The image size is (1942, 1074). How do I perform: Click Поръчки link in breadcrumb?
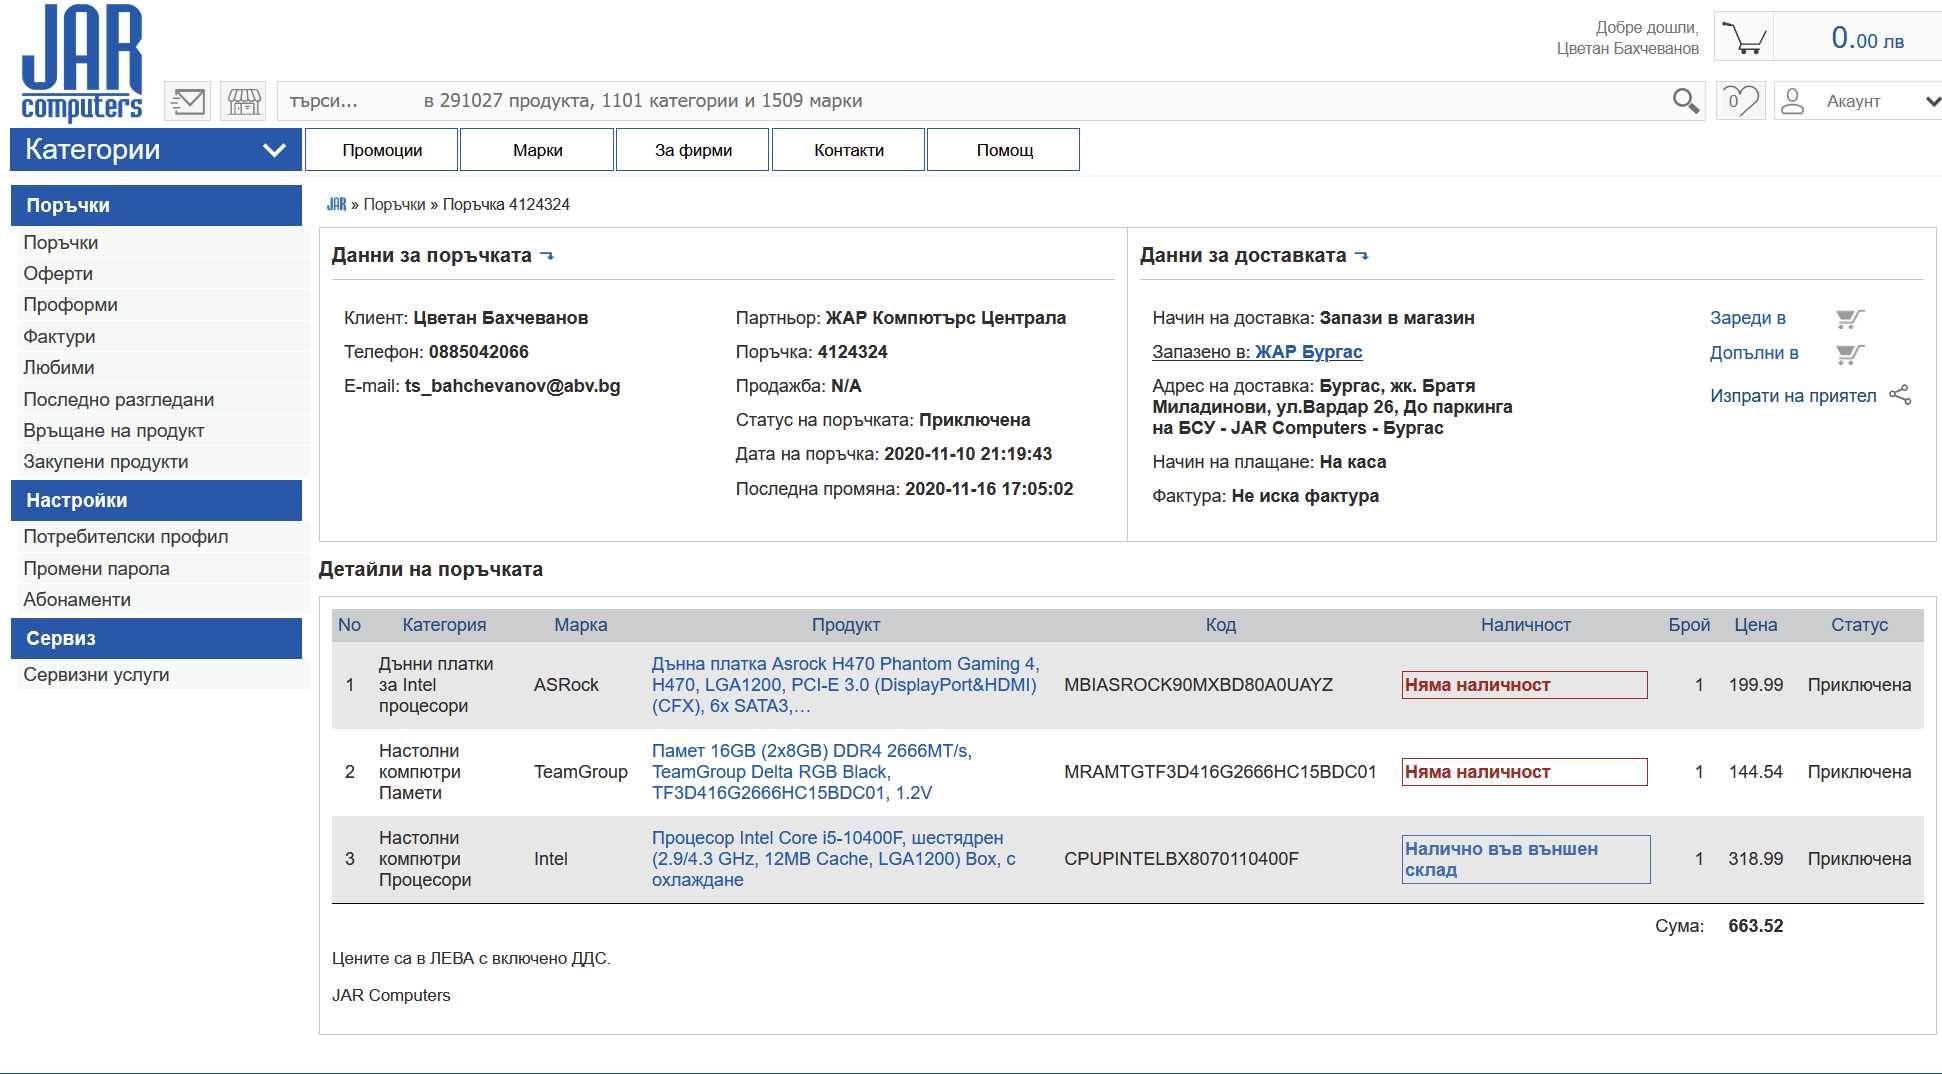coord(394,204)
